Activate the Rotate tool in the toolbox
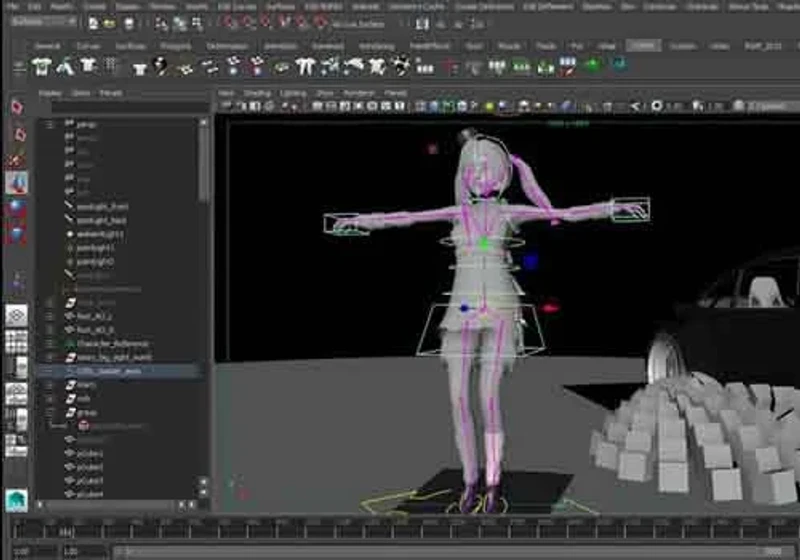This screenshot has width=800, height=560. 15,208
